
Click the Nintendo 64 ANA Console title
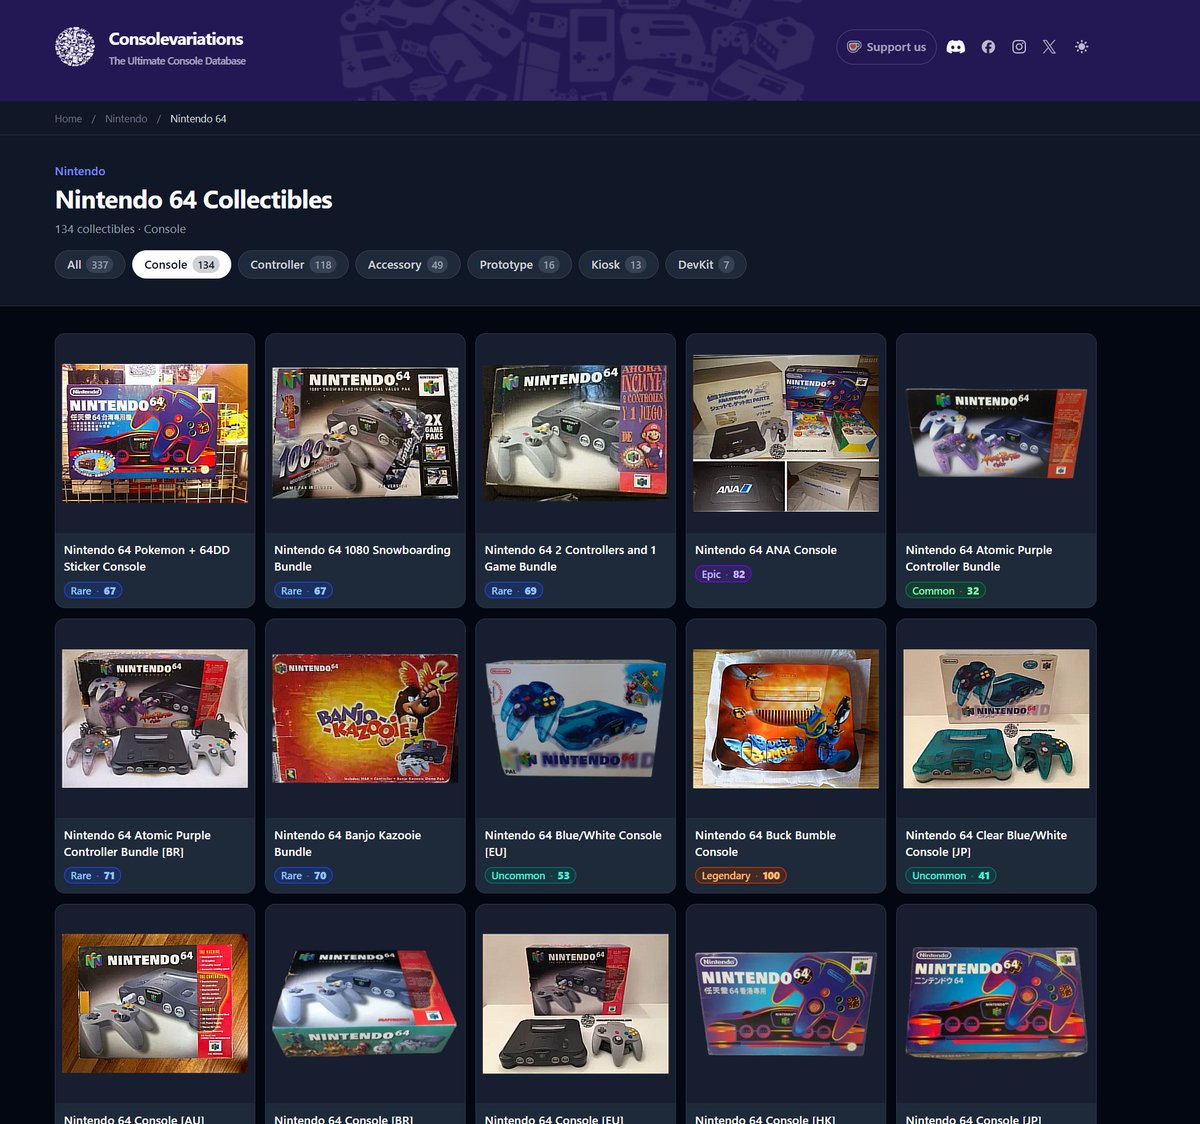pyautogui.click(x=766, y=550)
